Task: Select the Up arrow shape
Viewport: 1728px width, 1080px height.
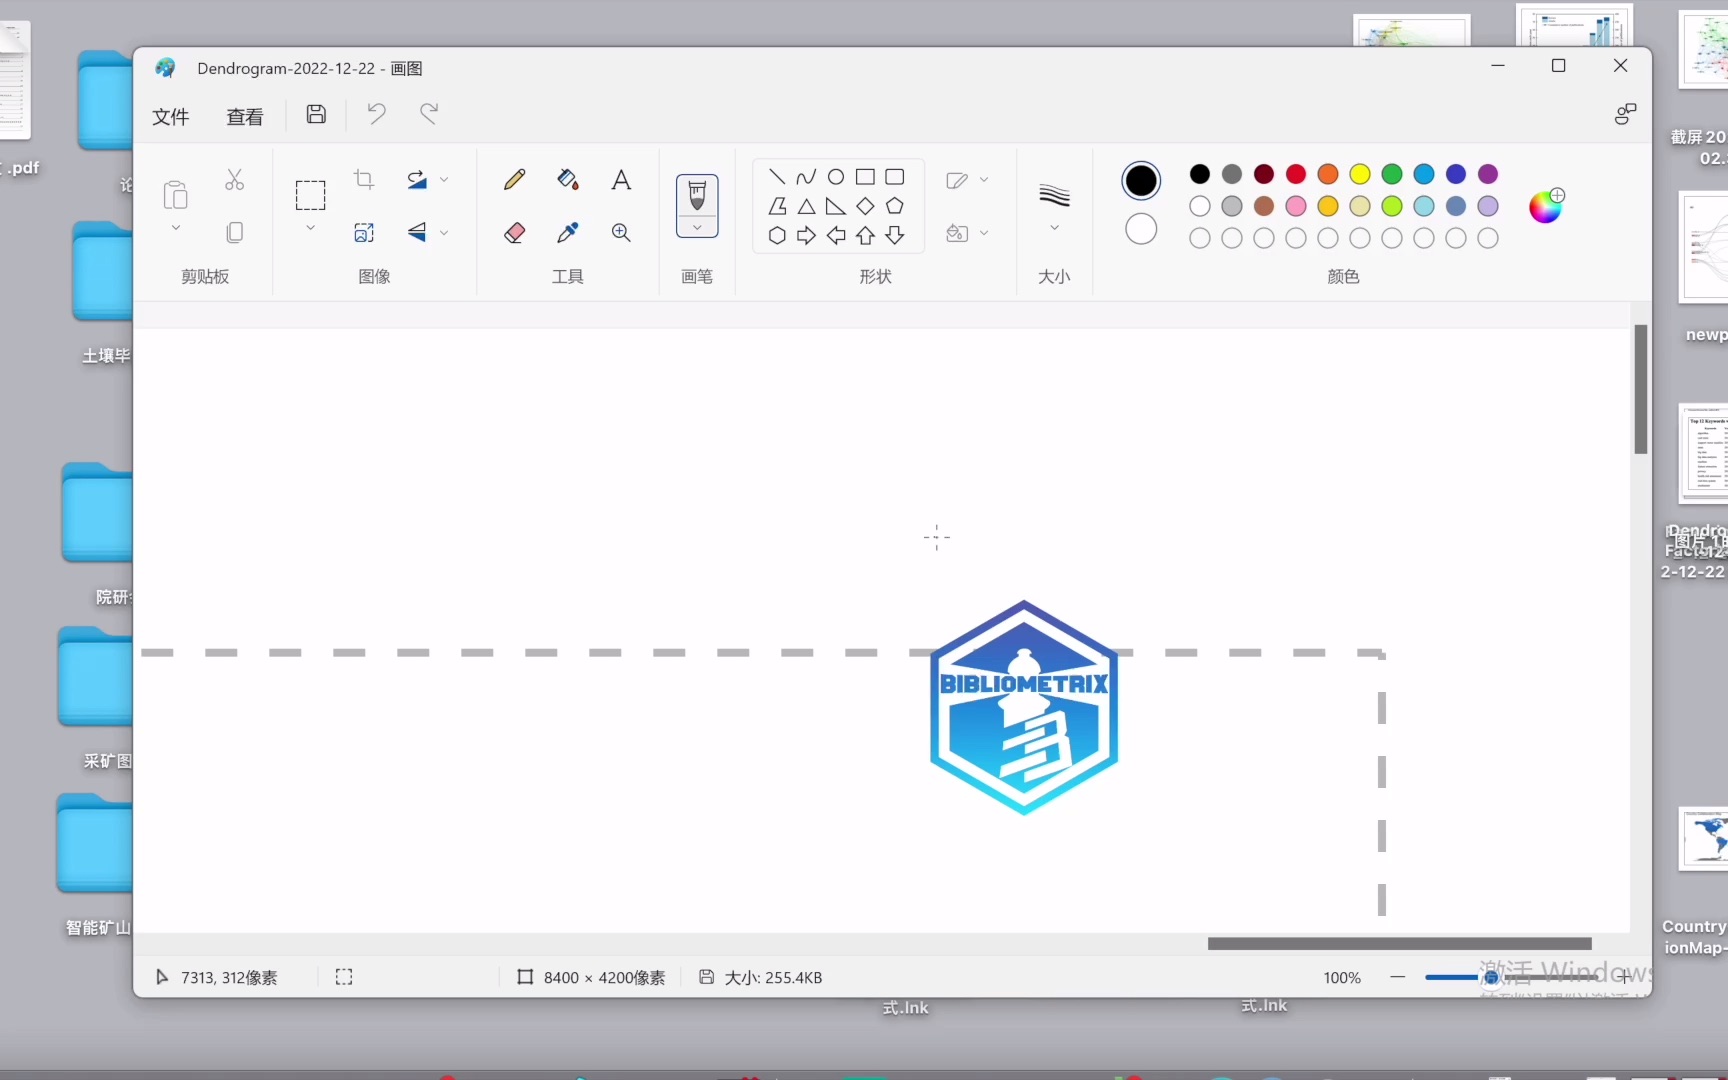Action: tap(865, 236)
